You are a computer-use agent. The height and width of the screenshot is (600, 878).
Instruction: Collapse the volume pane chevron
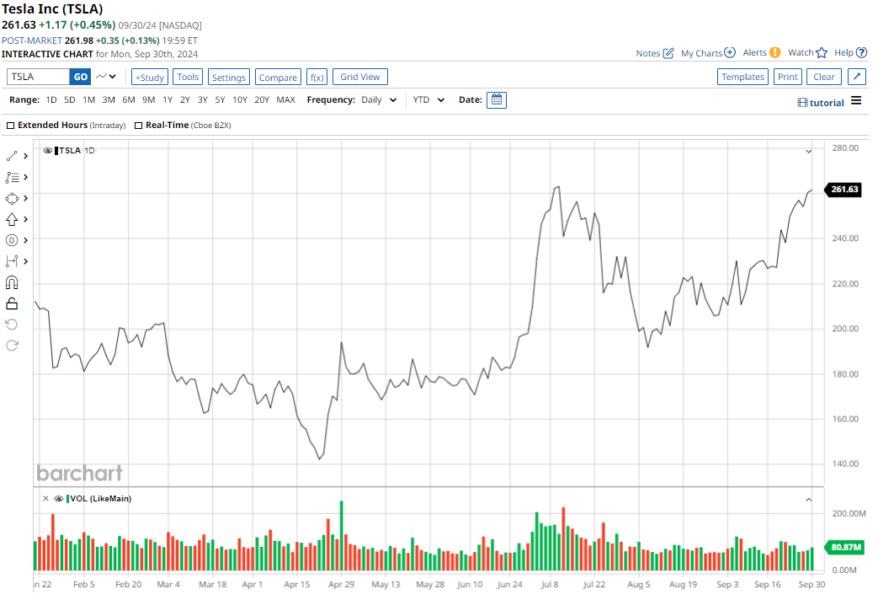(809, 499)
